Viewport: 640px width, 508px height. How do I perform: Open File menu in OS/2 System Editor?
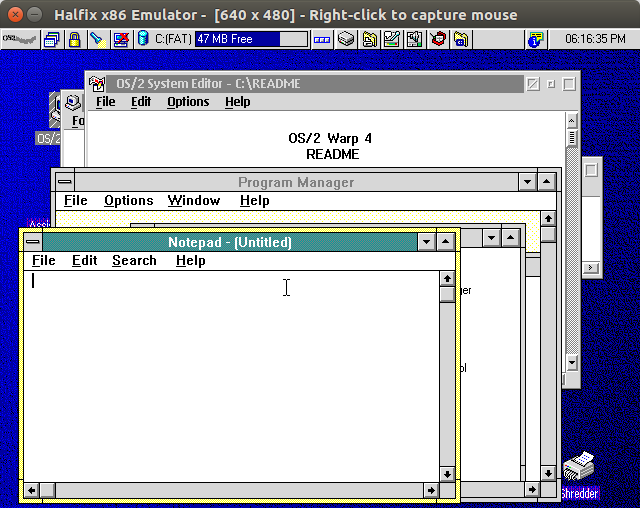pyautogui.click(x=105, y=102)
